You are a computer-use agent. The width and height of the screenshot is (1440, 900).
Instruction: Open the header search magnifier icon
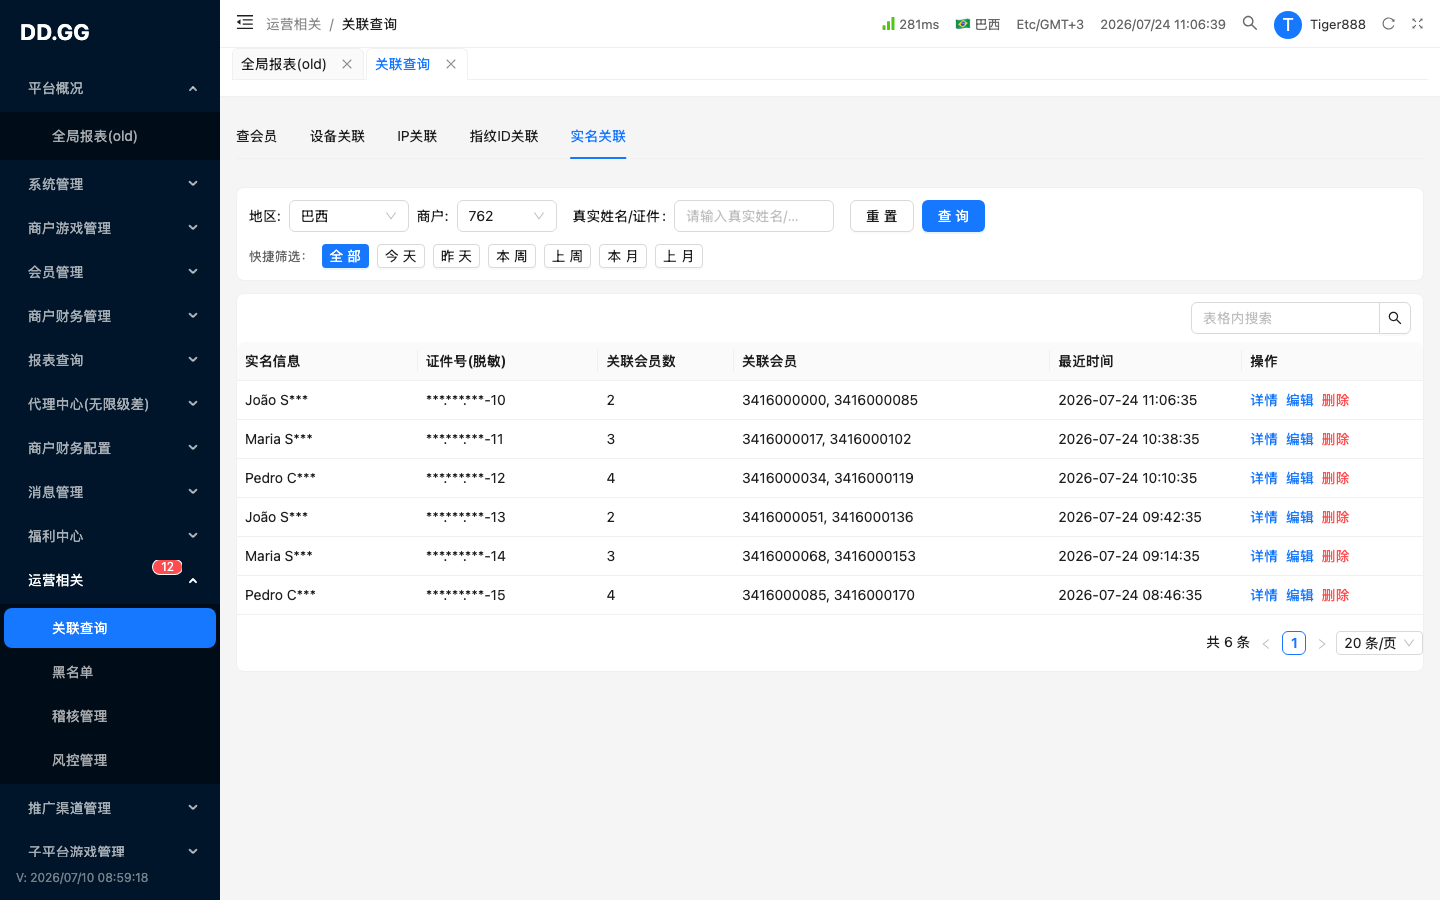point(1250,23)
